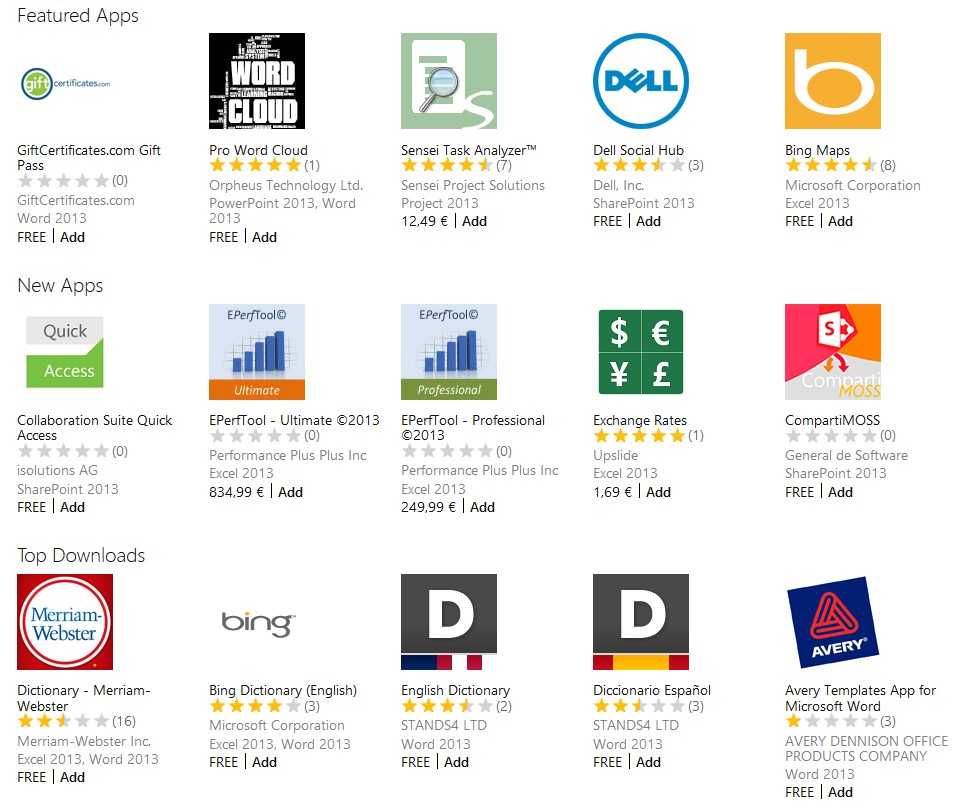Screen dimensions: 964x810
Task: Select the Diccionario Español icon
Action: click(x=641, y=621)
